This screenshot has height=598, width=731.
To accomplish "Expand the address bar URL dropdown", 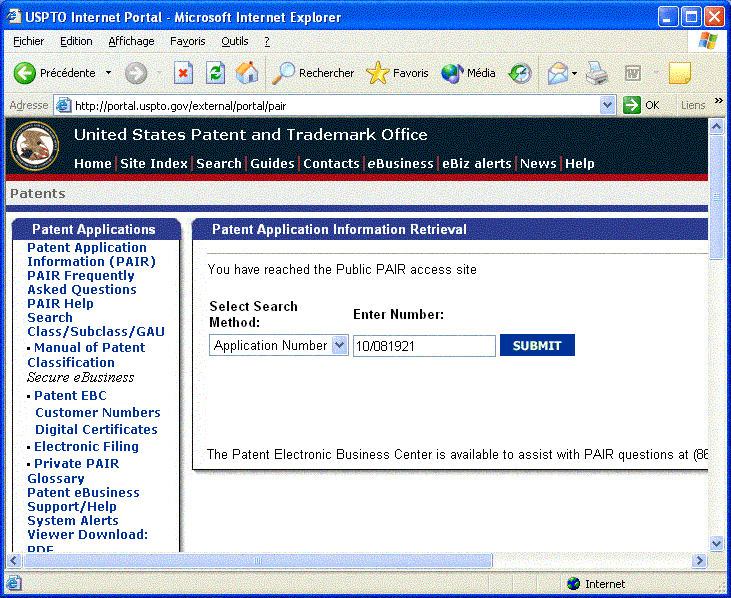I will coord(607,105).
